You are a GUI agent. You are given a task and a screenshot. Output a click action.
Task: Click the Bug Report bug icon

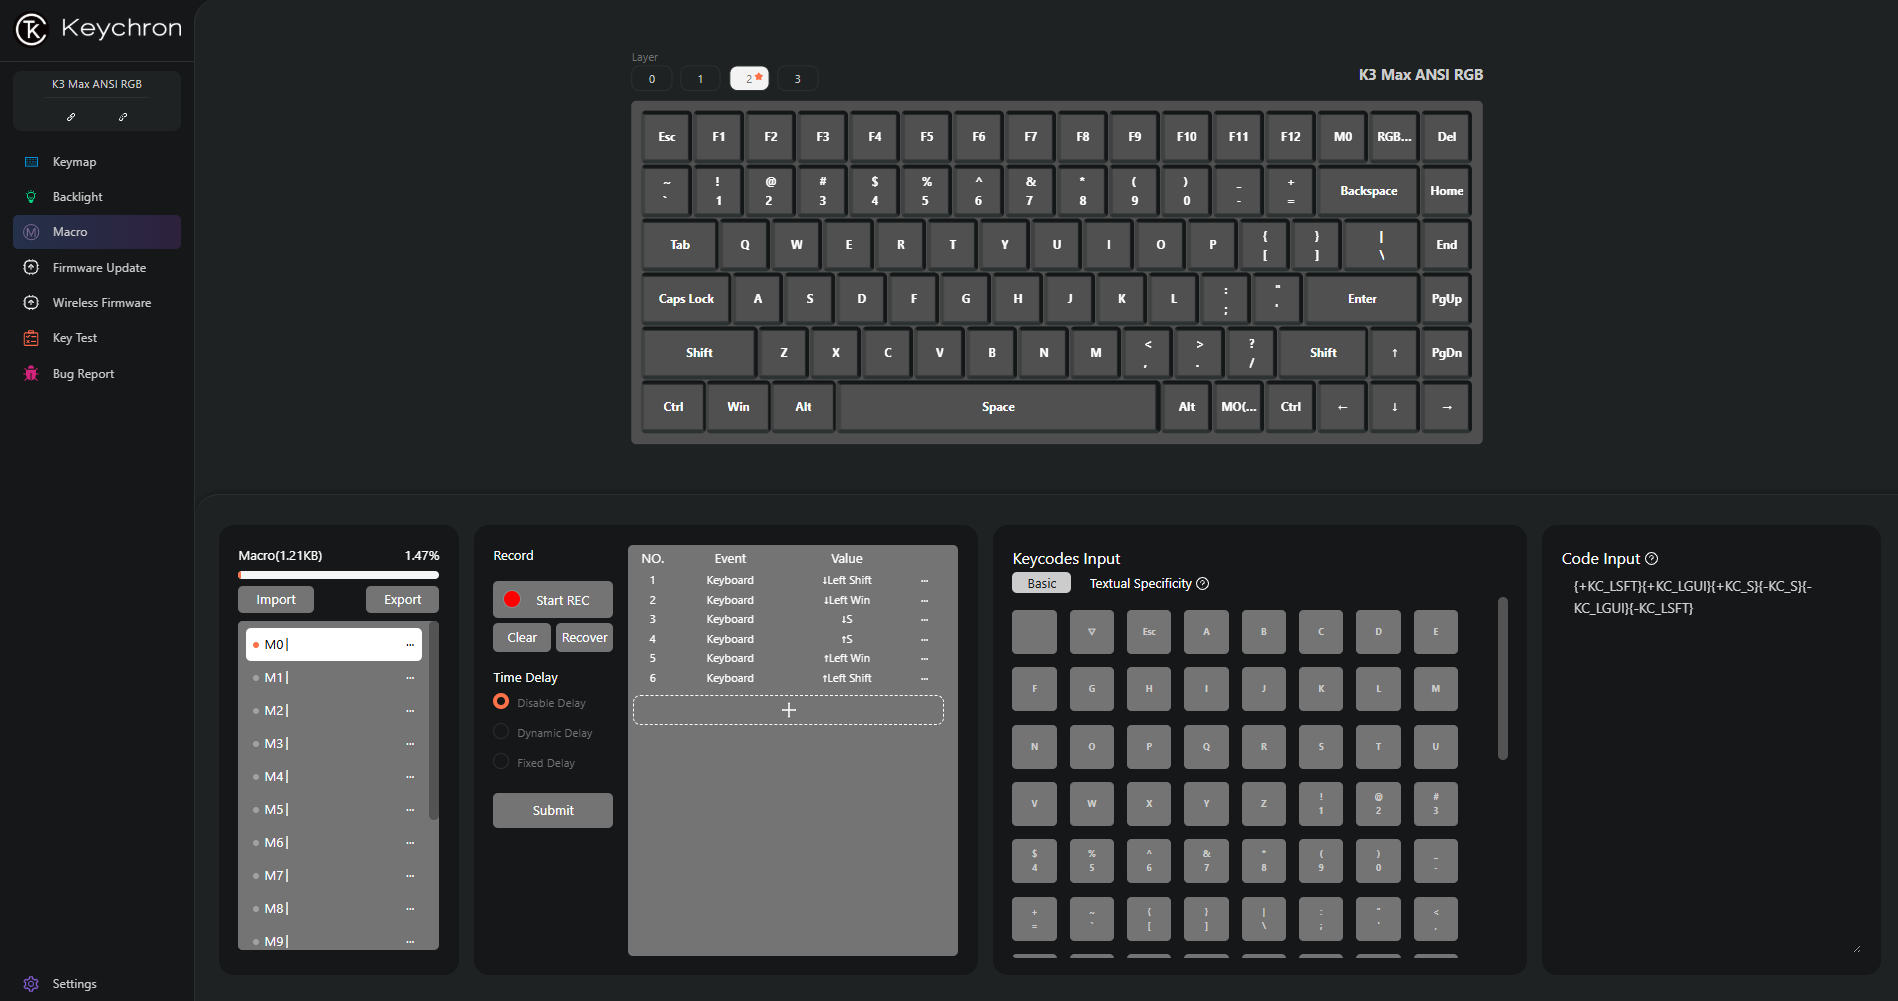(31, 374)
